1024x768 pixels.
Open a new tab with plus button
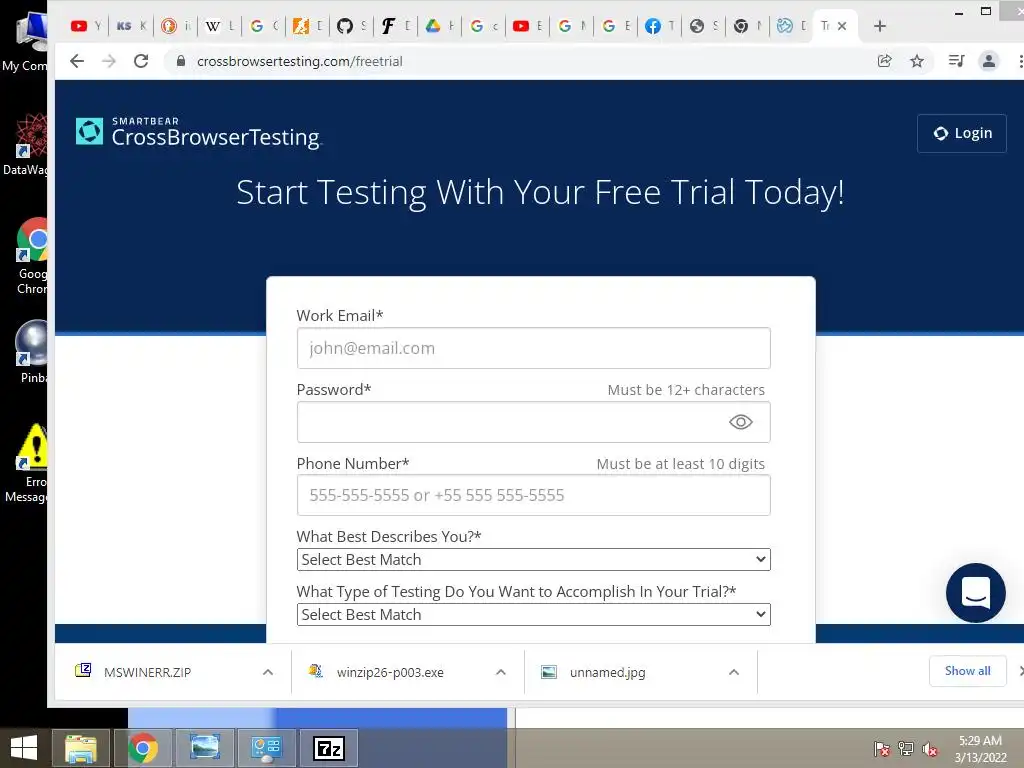[x=880, y=26]
